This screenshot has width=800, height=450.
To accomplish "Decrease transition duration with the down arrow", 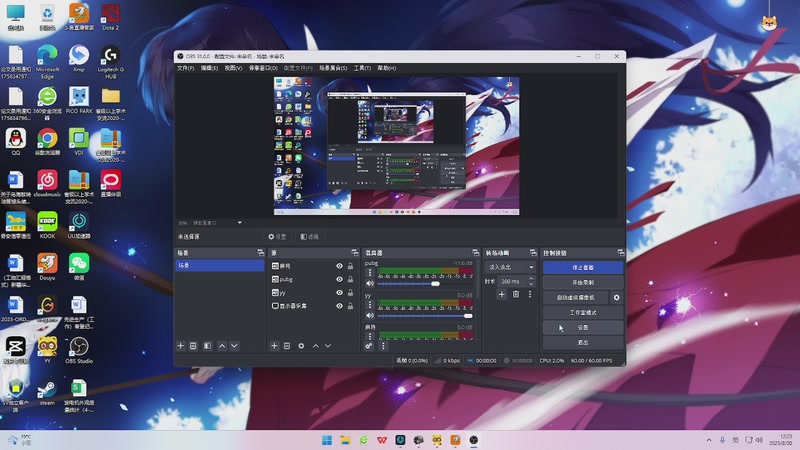I will pos(531,284).
